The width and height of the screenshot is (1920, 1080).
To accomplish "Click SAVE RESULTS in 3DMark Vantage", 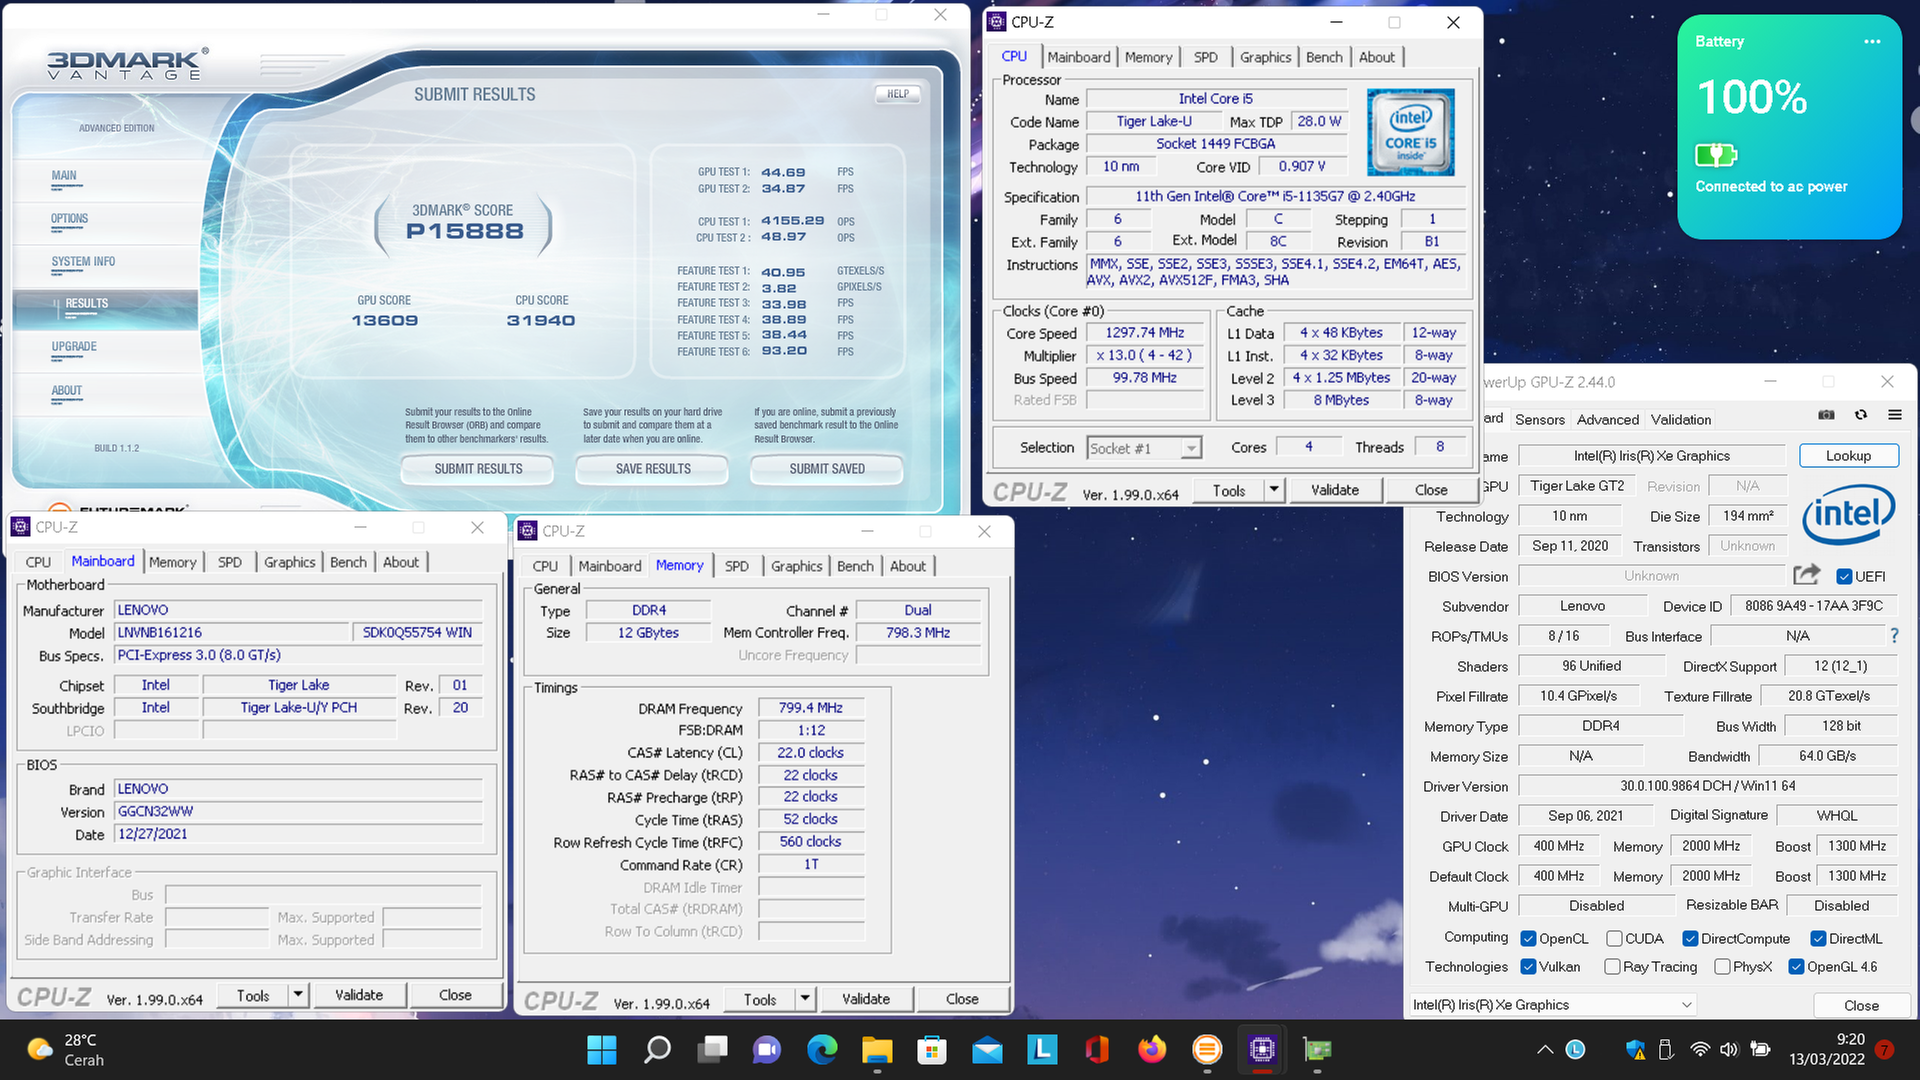I will 653,469.
